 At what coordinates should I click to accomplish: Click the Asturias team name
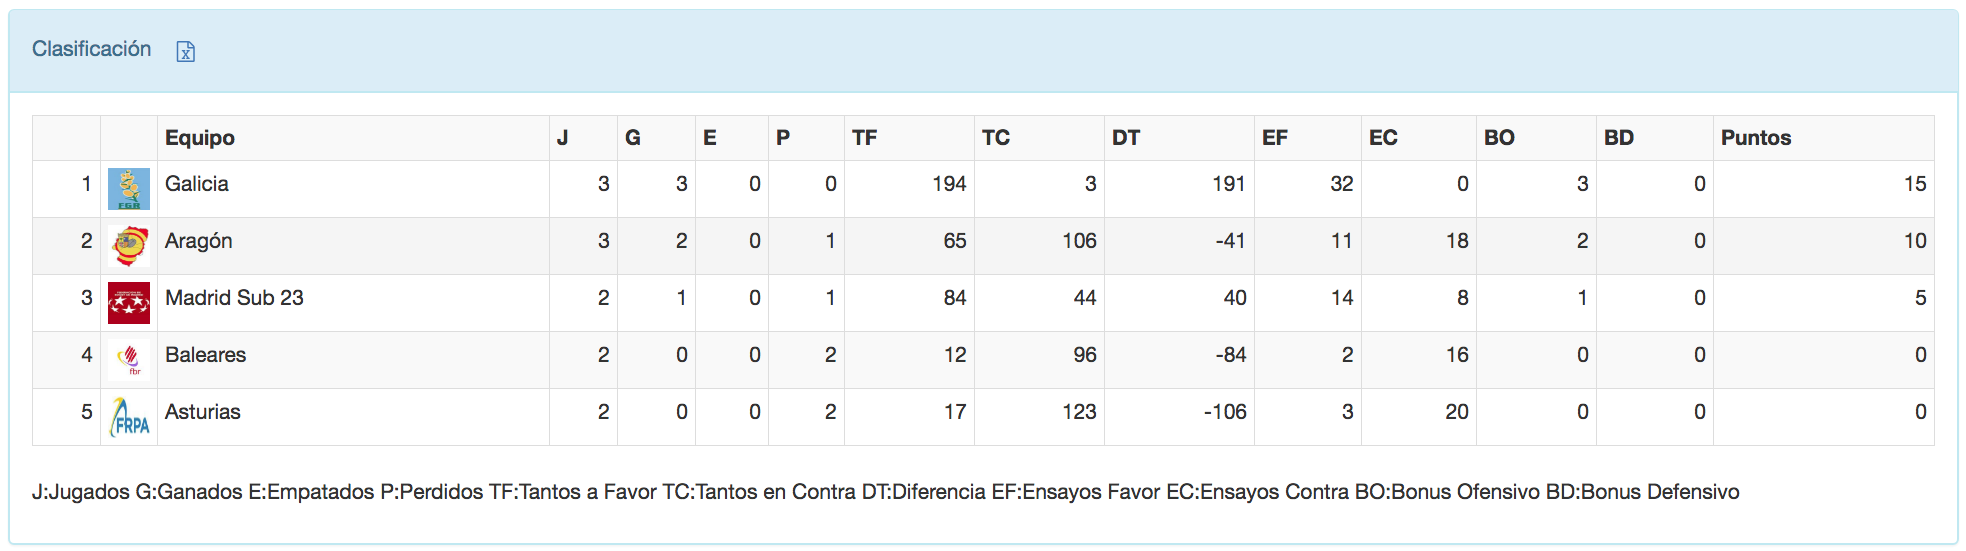point(203,412)
